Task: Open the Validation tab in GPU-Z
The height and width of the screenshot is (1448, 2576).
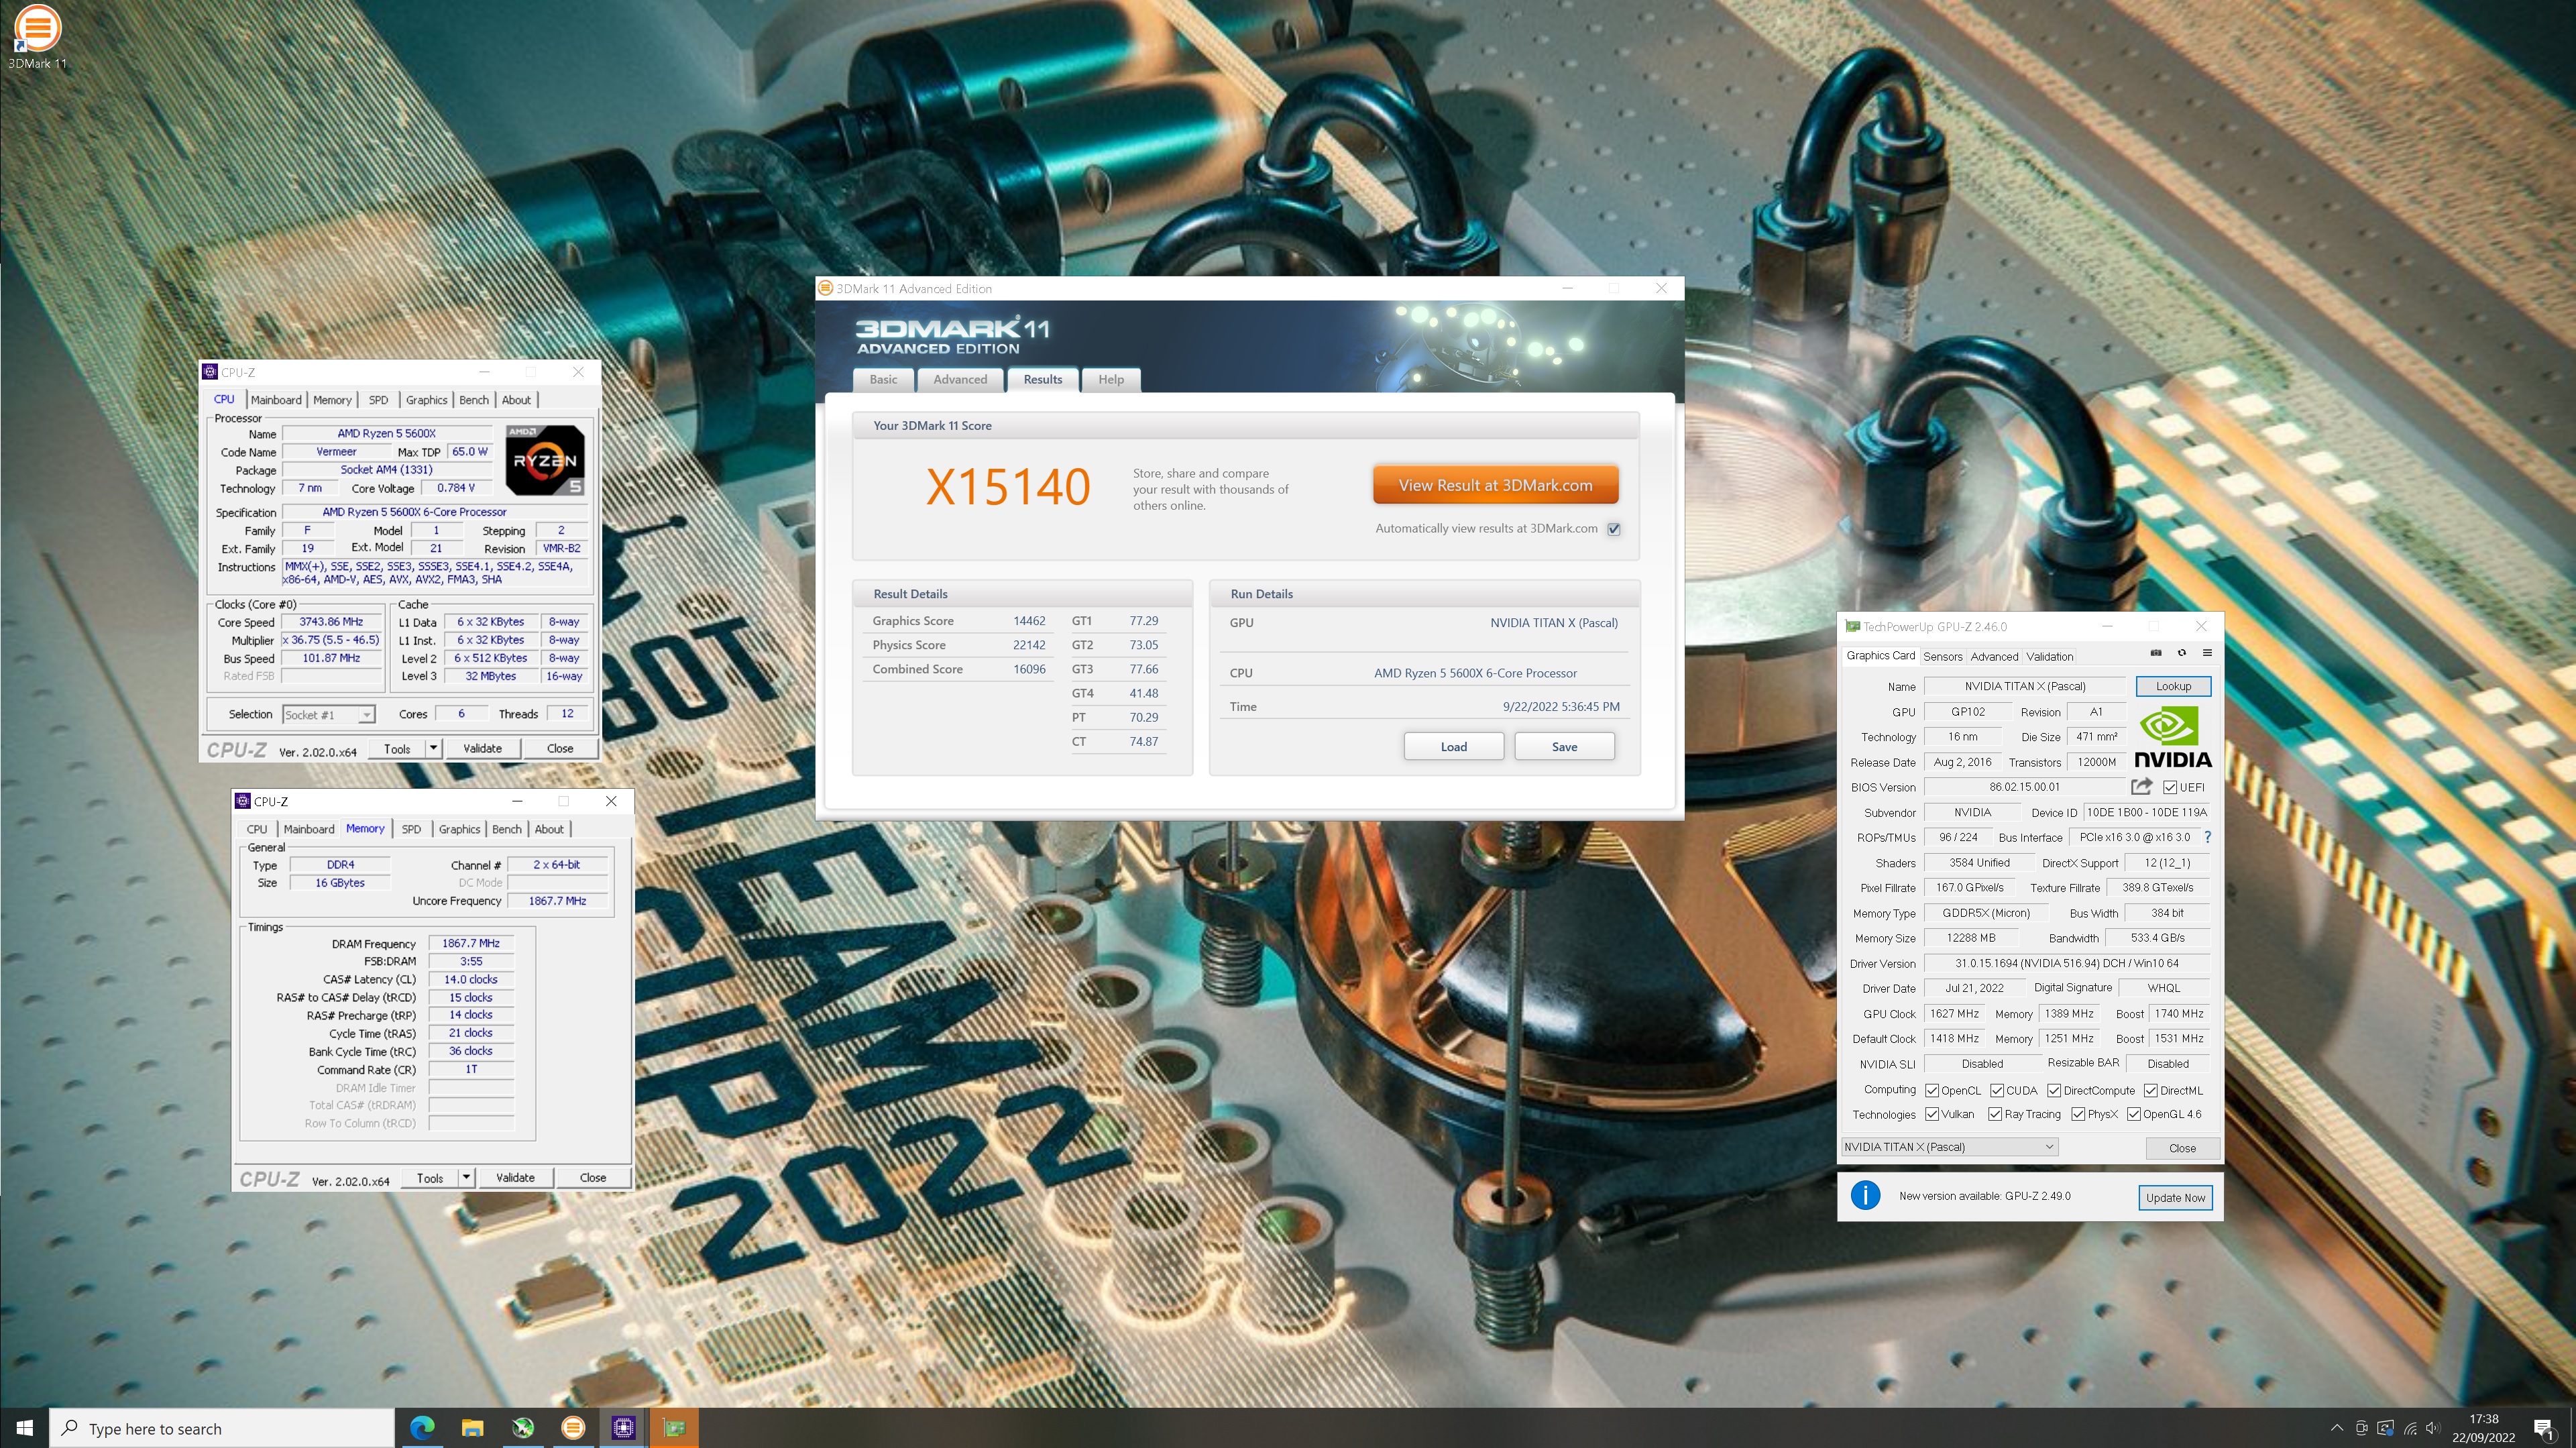Action: tap(2049, 656)
